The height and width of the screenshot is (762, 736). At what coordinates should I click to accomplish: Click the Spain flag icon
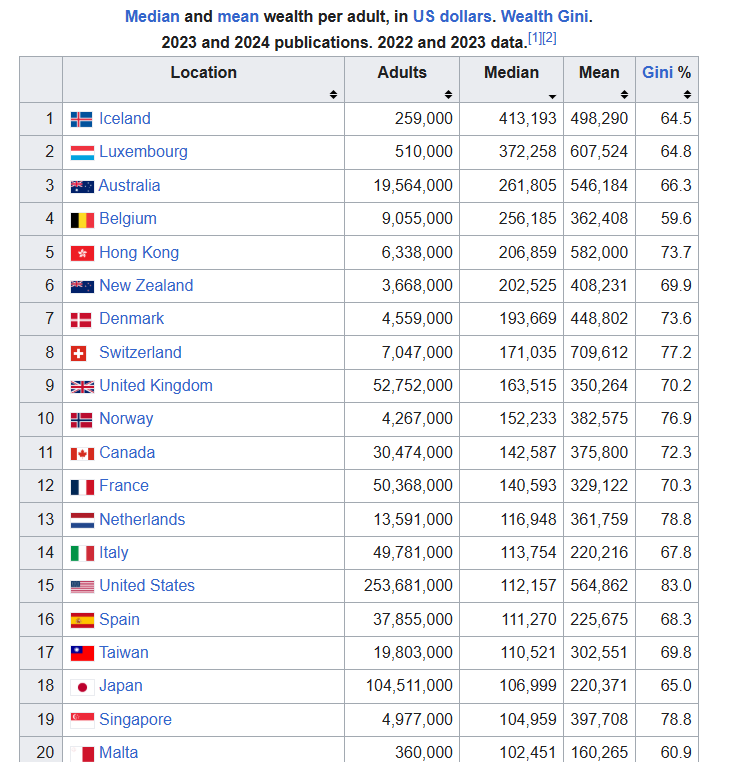click(x=82, y=621)
